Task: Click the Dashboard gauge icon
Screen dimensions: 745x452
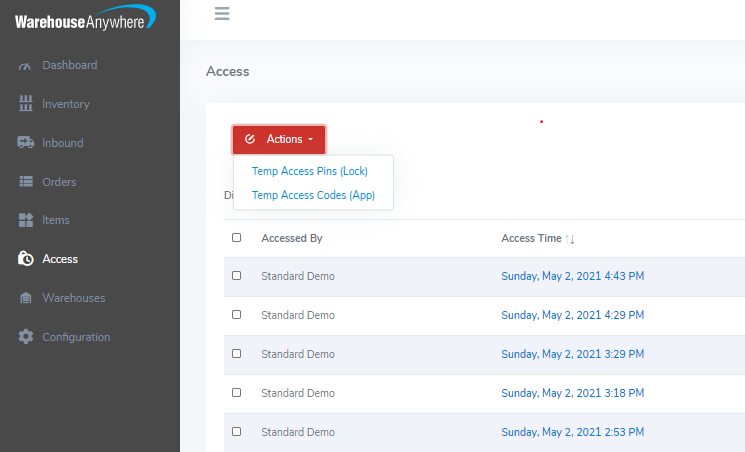Action: coord(26,66)
